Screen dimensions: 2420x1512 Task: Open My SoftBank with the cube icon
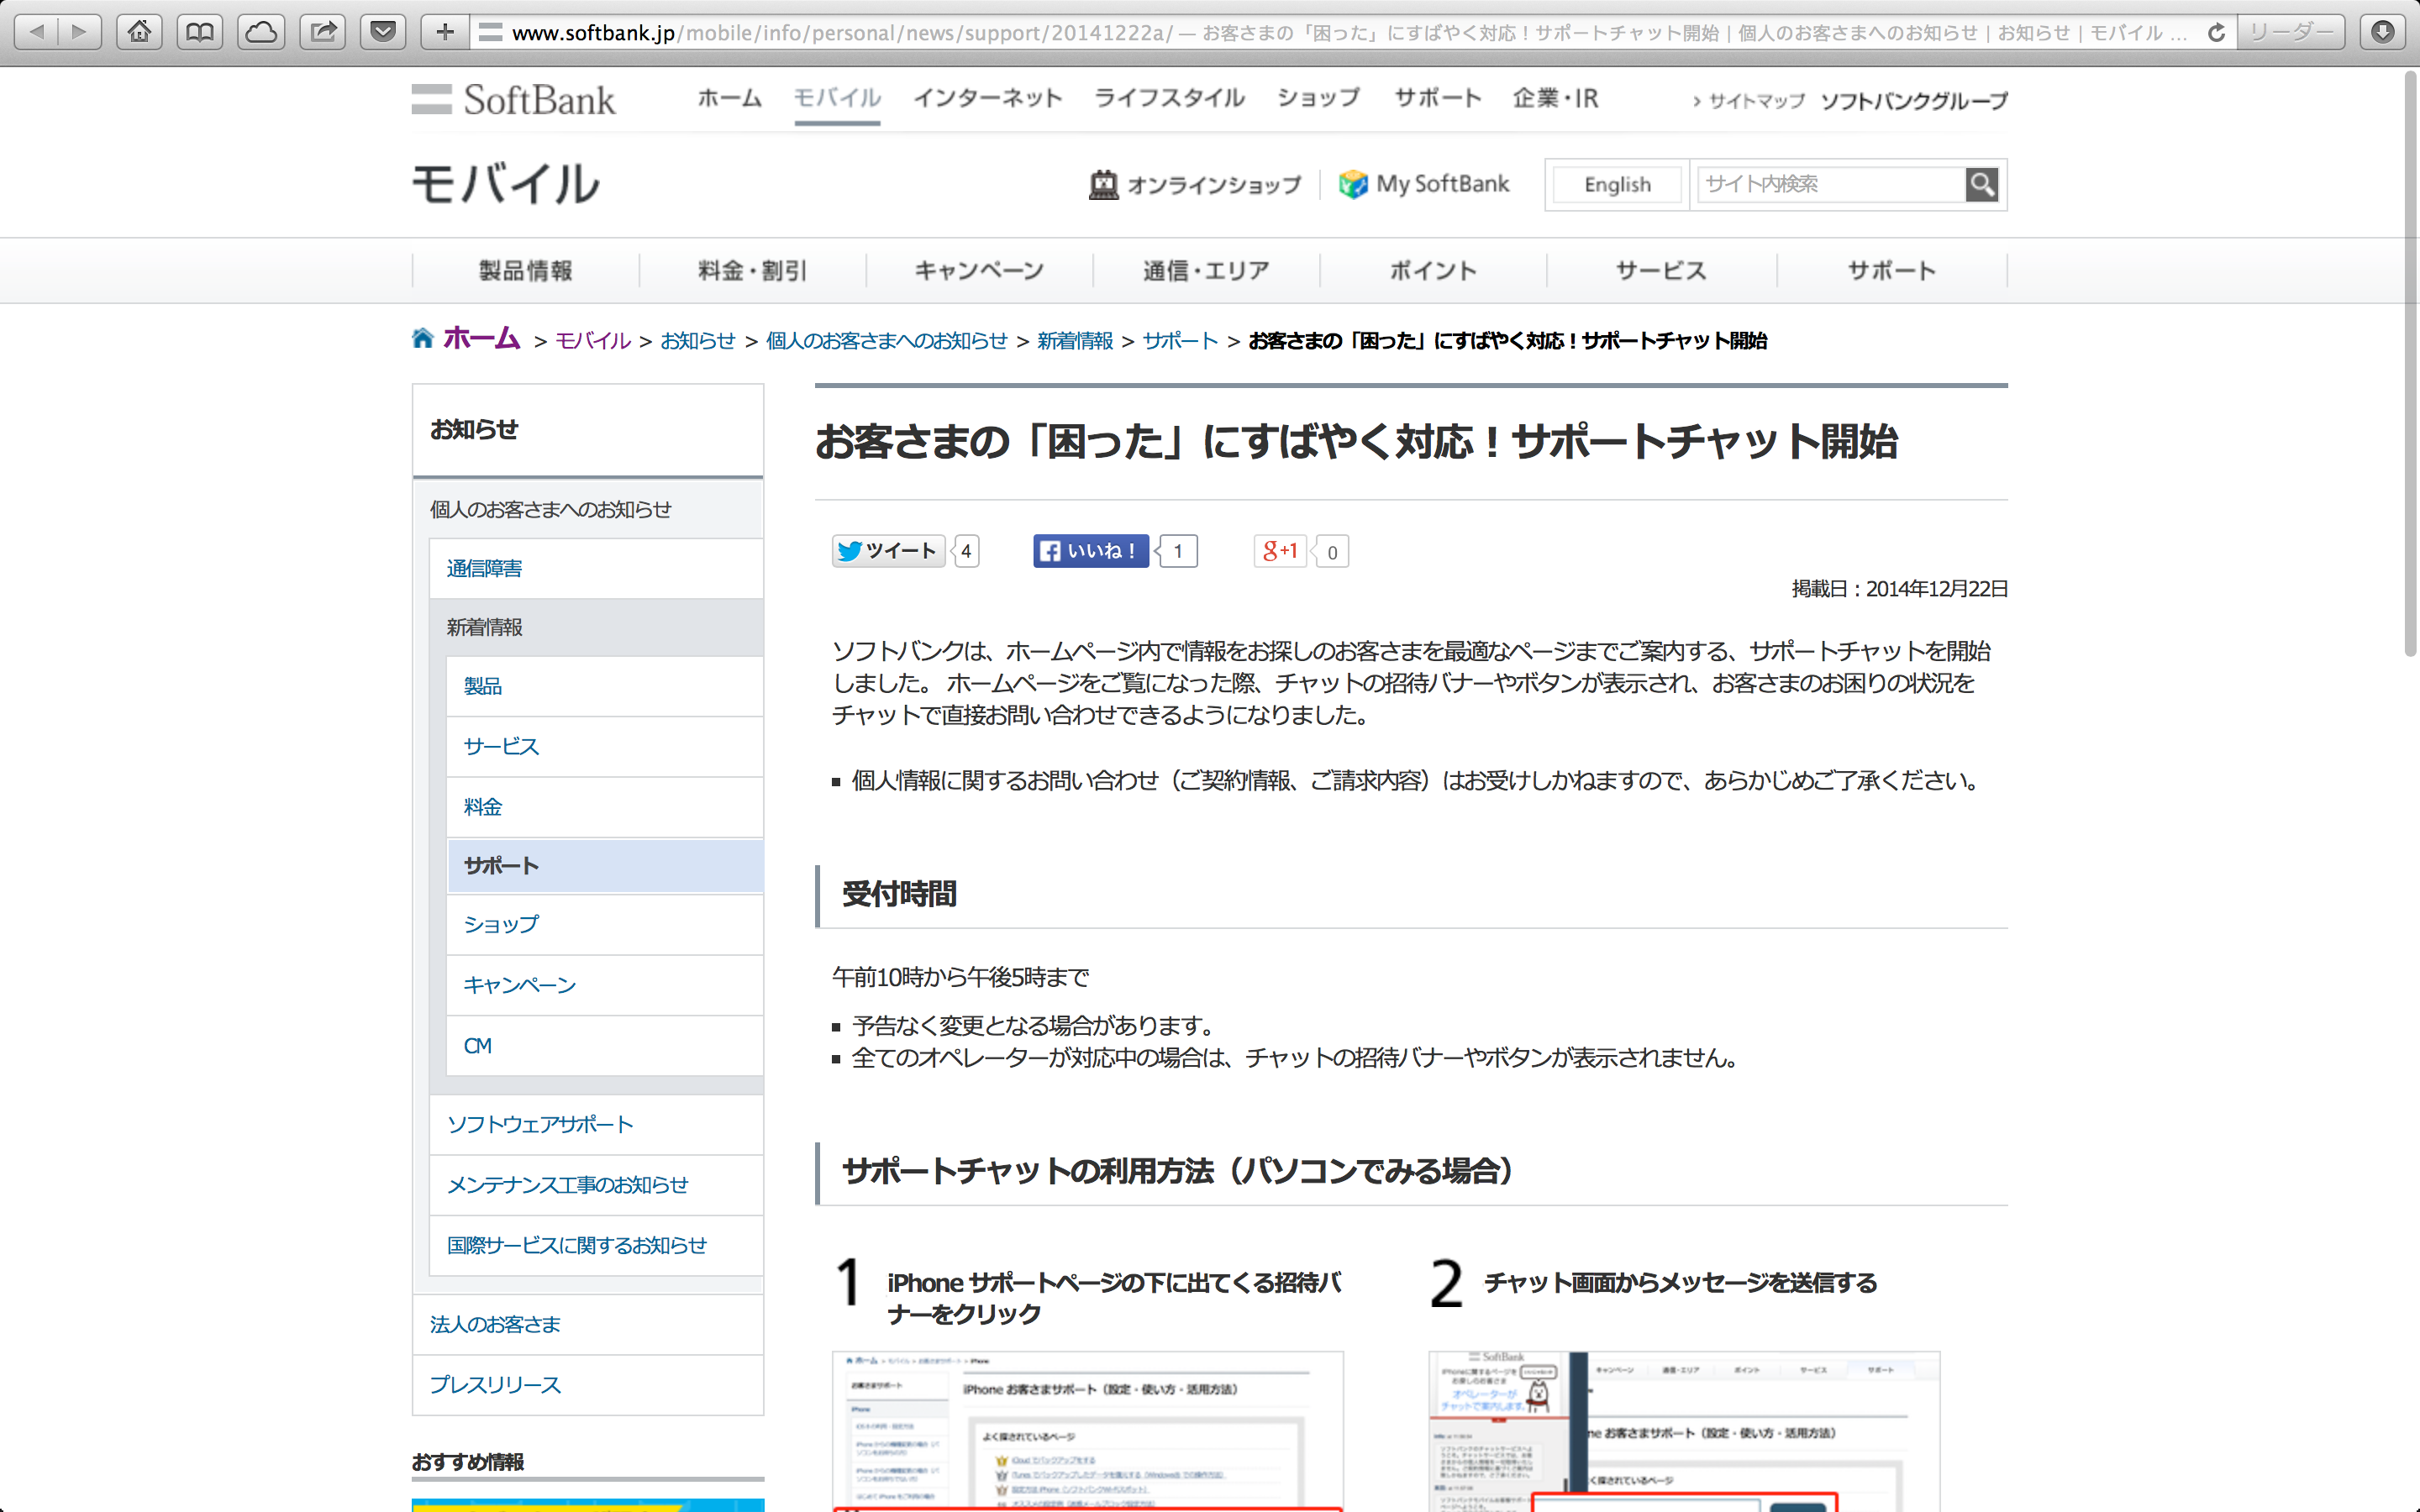[x=1424, y=184]
